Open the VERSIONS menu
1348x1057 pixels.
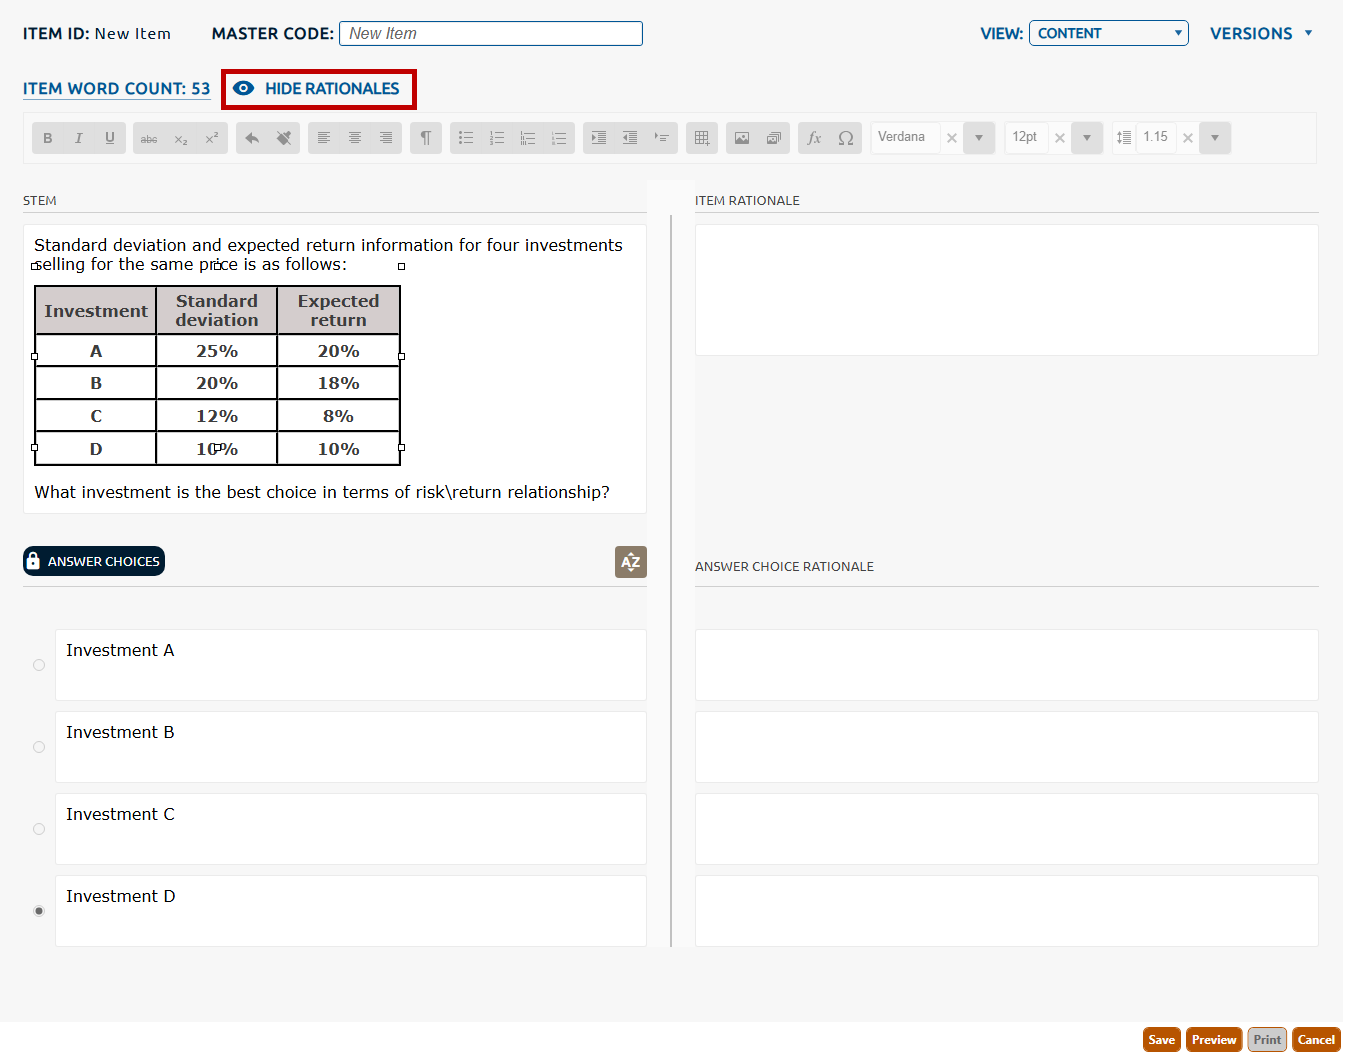(x=1260, y=33)
